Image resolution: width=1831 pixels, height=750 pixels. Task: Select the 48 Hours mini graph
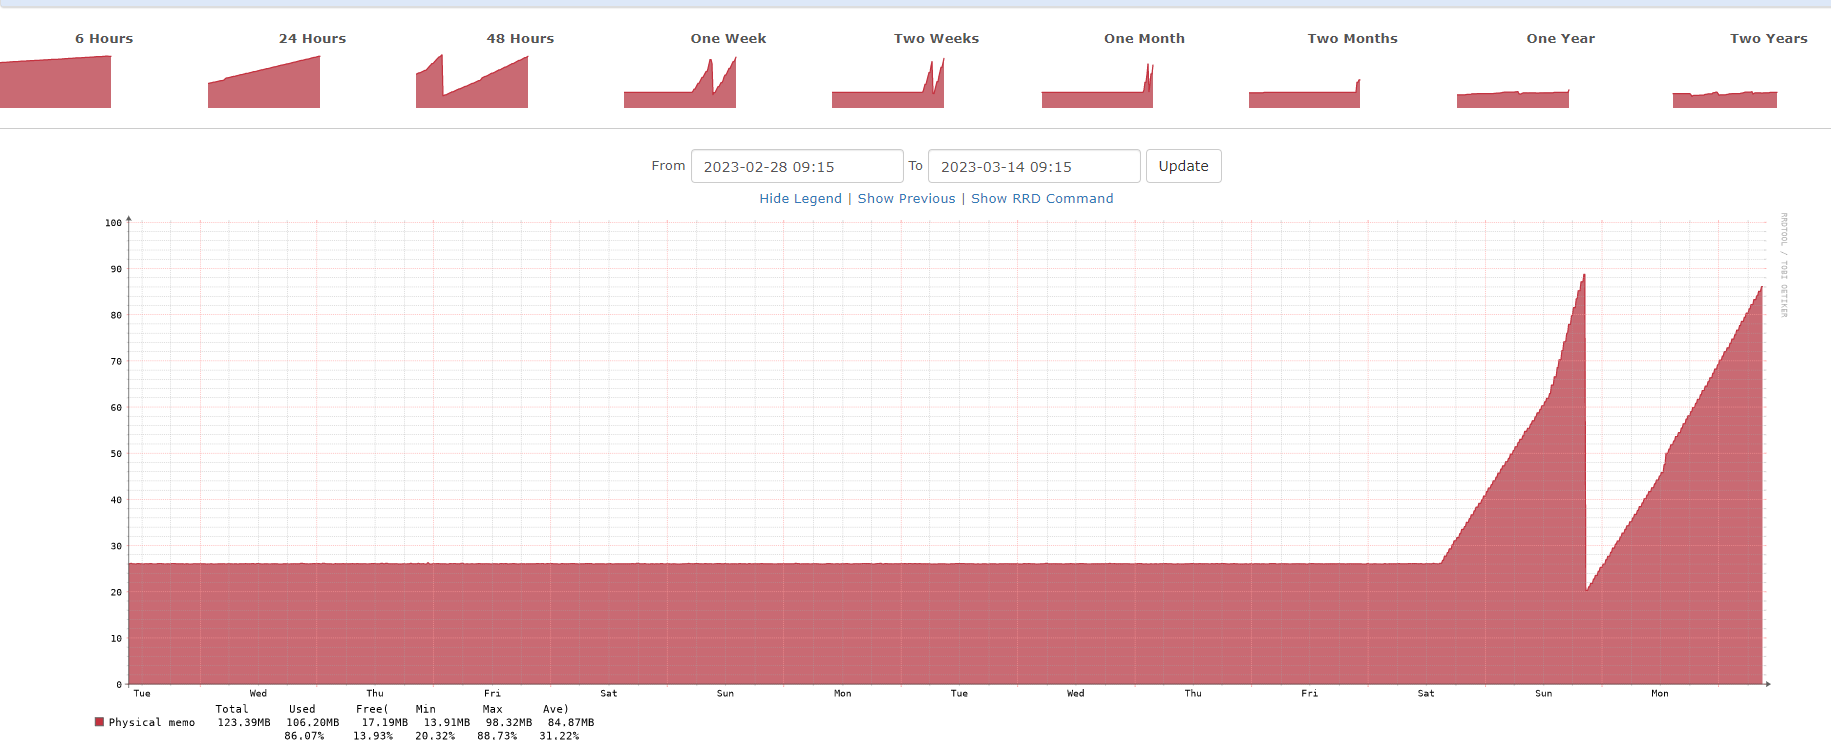tap(472, 84)
